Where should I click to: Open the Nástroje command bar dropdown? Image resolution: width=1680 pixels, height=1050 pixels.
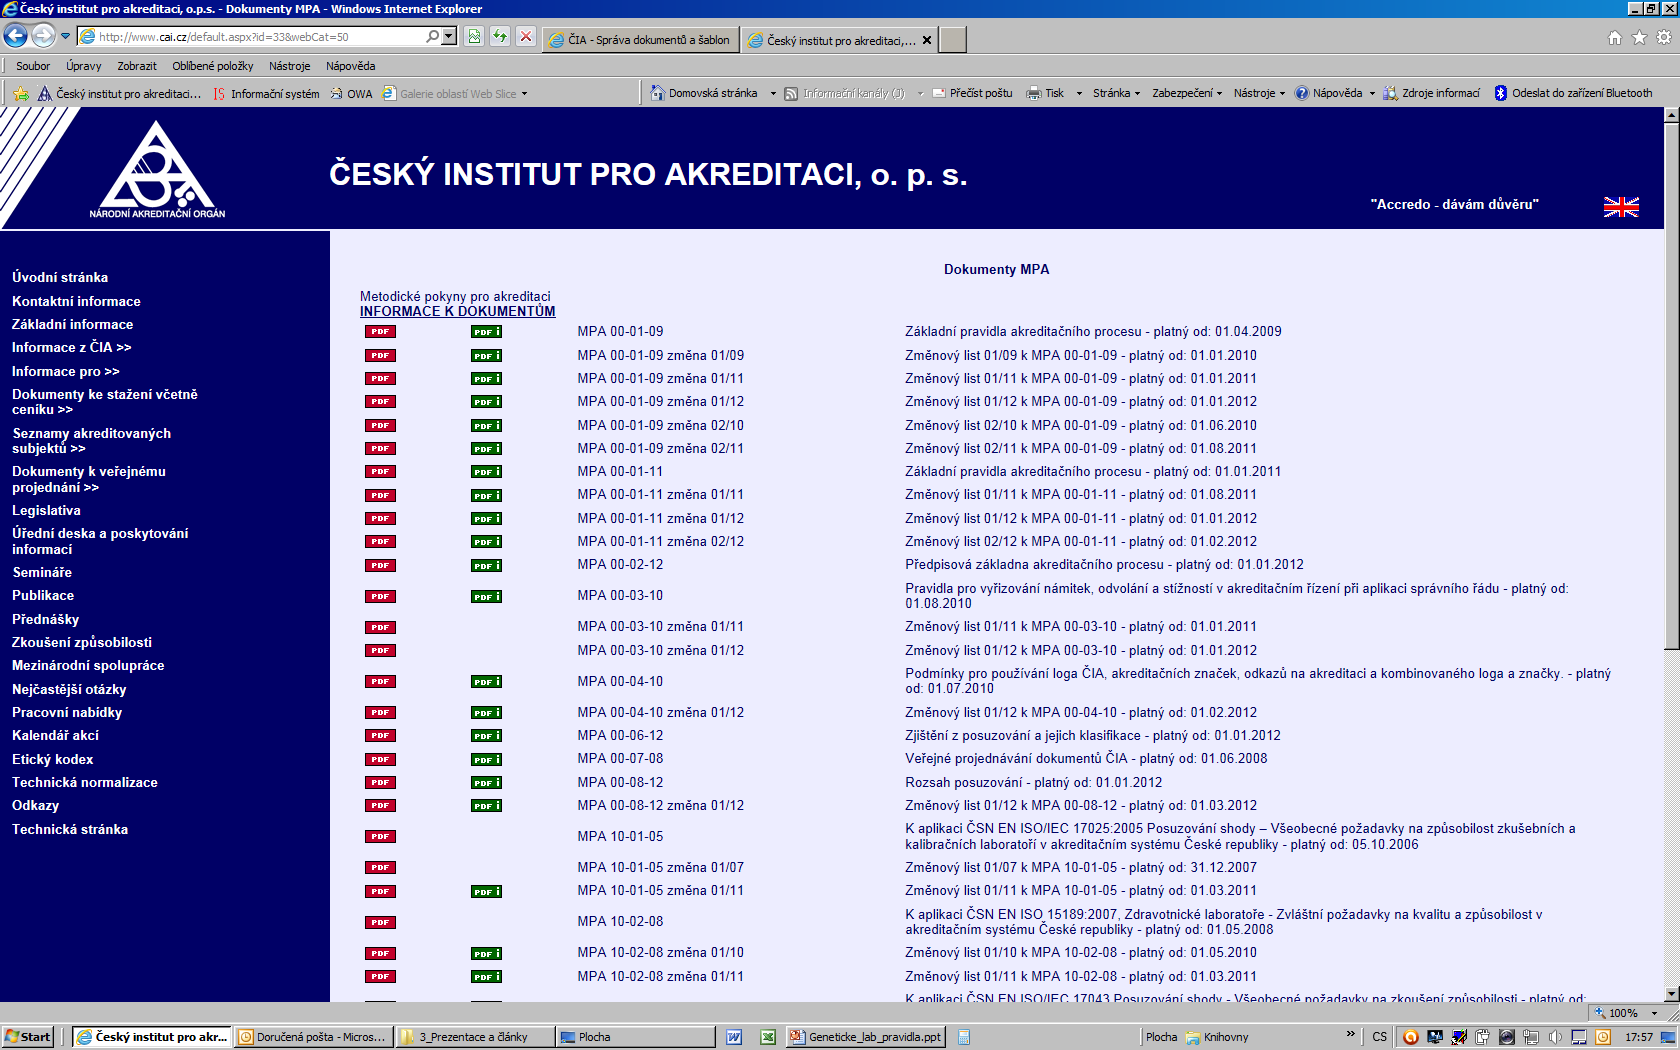[x=1259, y=93]
